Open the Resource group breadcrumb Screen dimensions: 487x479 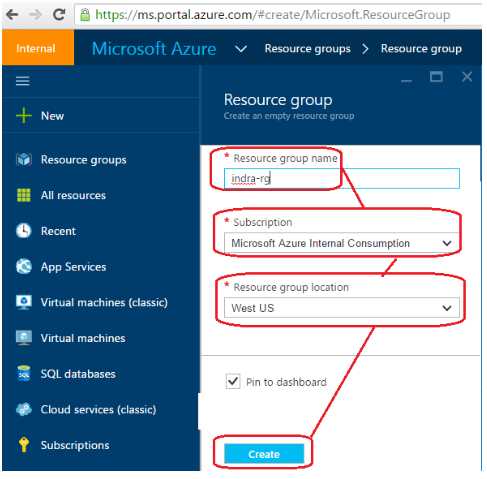tap(421, 49)
